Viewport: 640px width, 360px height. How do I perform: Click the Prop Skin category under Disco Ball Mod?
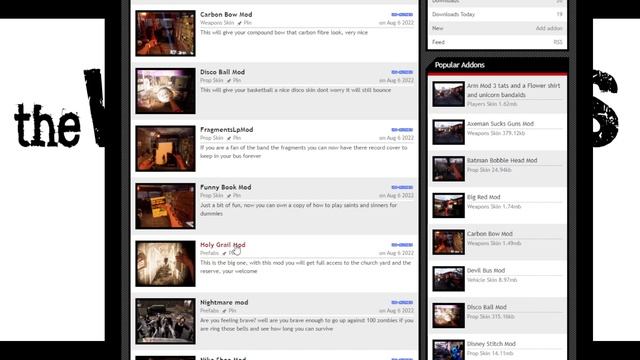pos(212,80)
